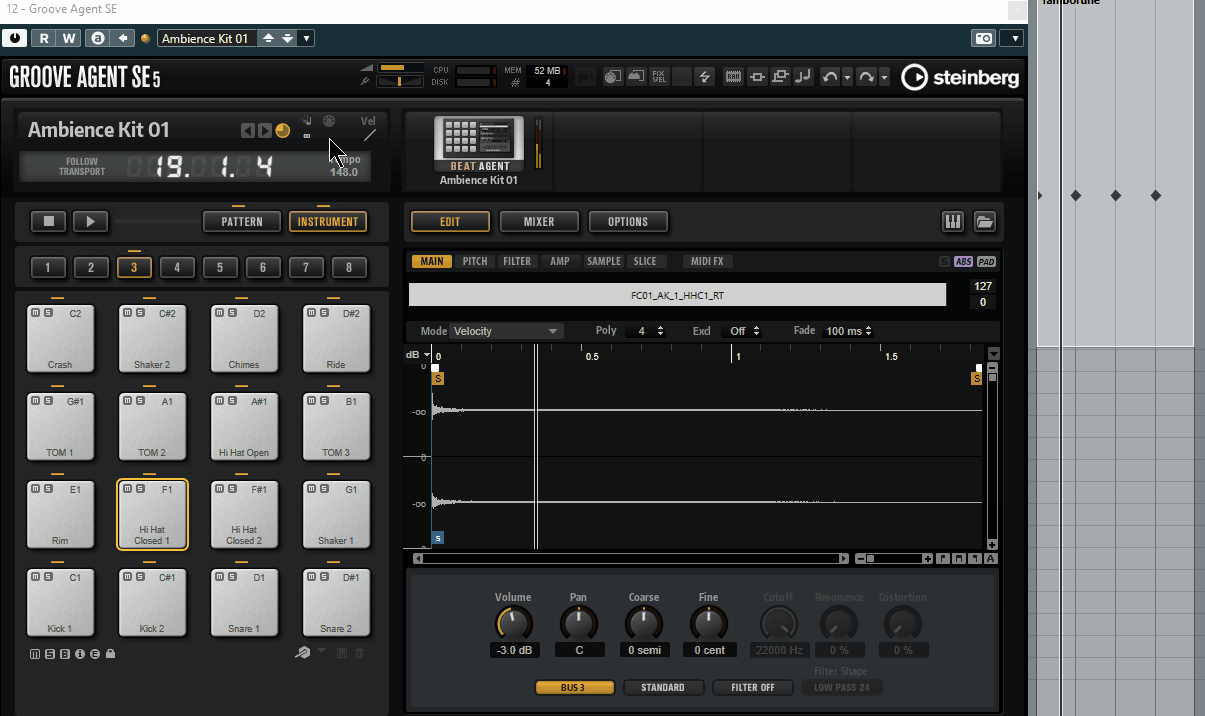Enable Read automation (R) button
Image resolution: width=1205 pixels, height=716 pixels.
point(43,38)
